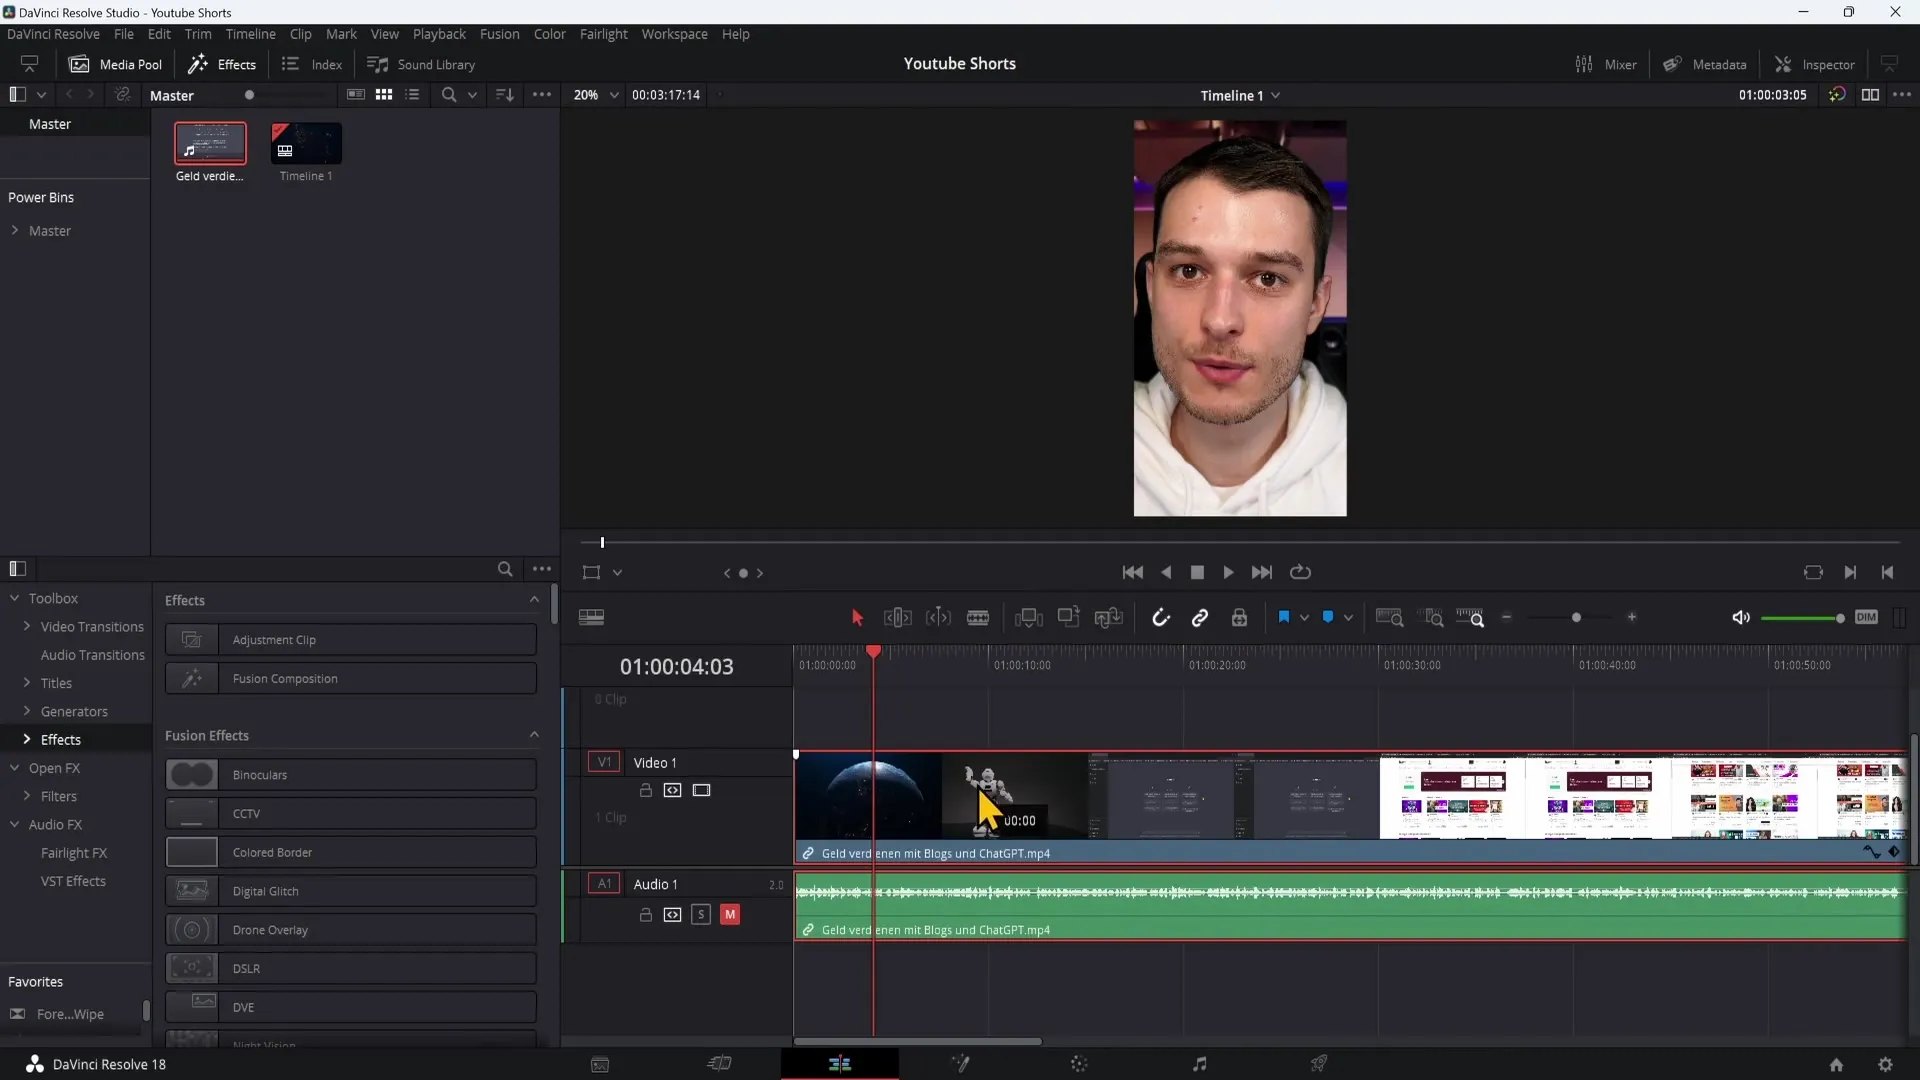Jump to first frame of timeline
The image size is (1920, 1080).
tap(1133, 572)
